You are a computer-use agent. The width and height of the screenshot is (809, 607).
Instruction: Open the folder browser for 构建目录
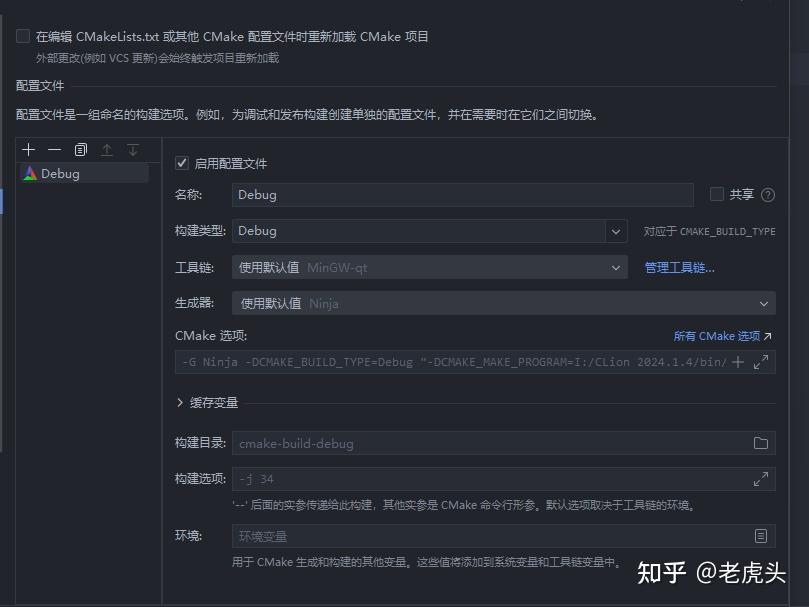759,442
